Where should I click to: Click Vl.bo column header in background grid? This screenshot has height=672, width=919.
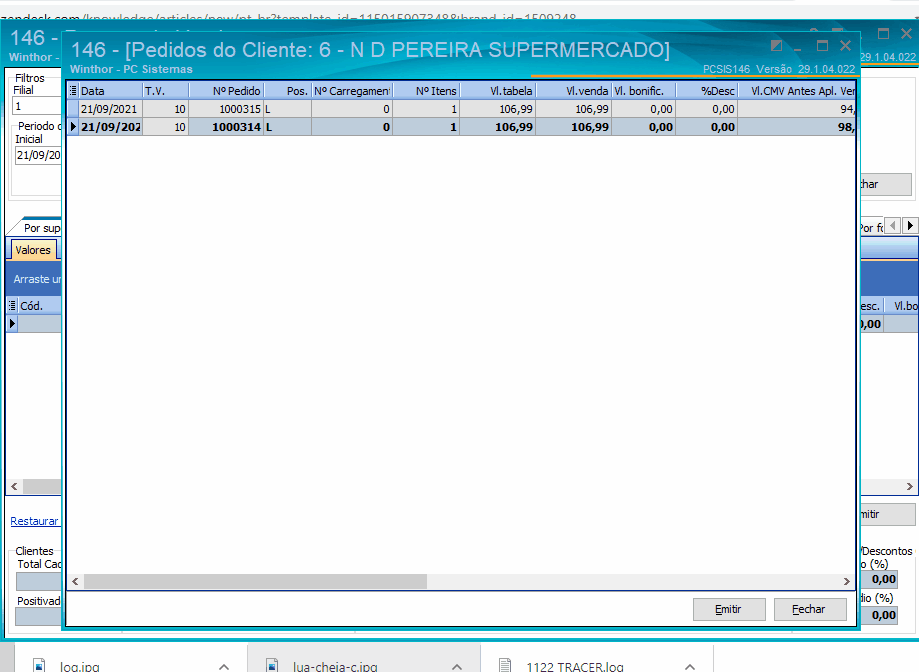coord(901,306)
